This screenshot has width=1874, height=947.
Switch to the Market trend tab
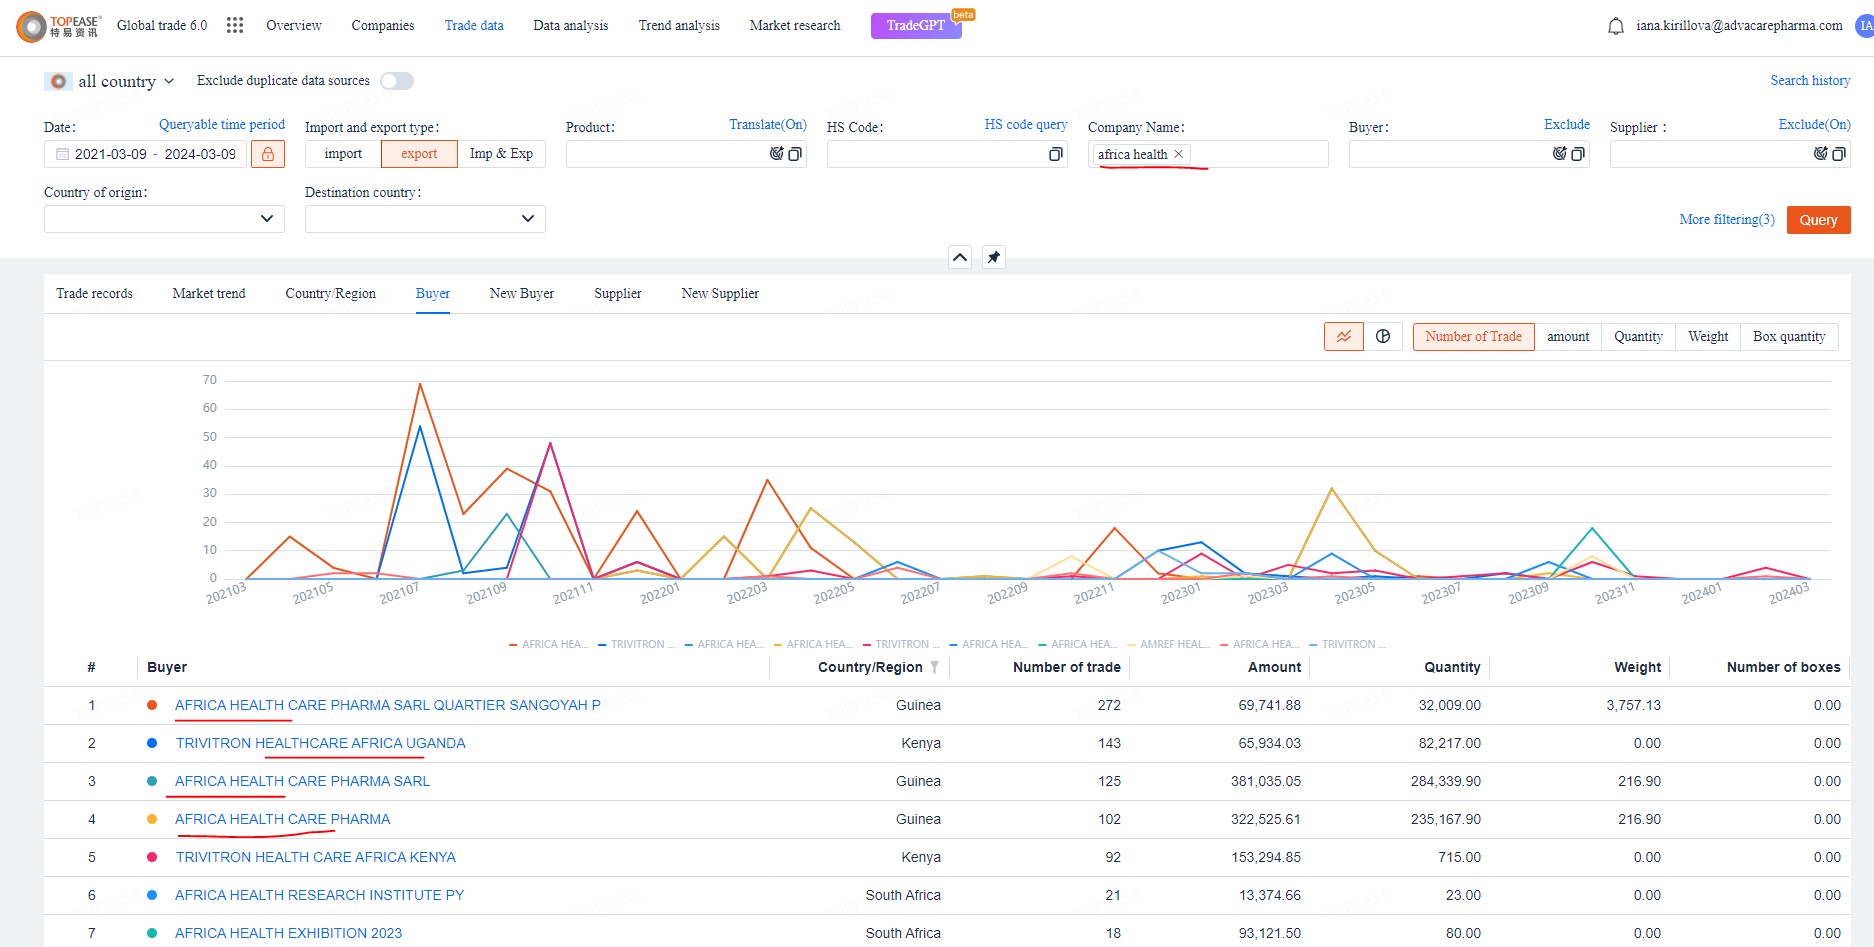pyautogui.click(x=208, y=293)
